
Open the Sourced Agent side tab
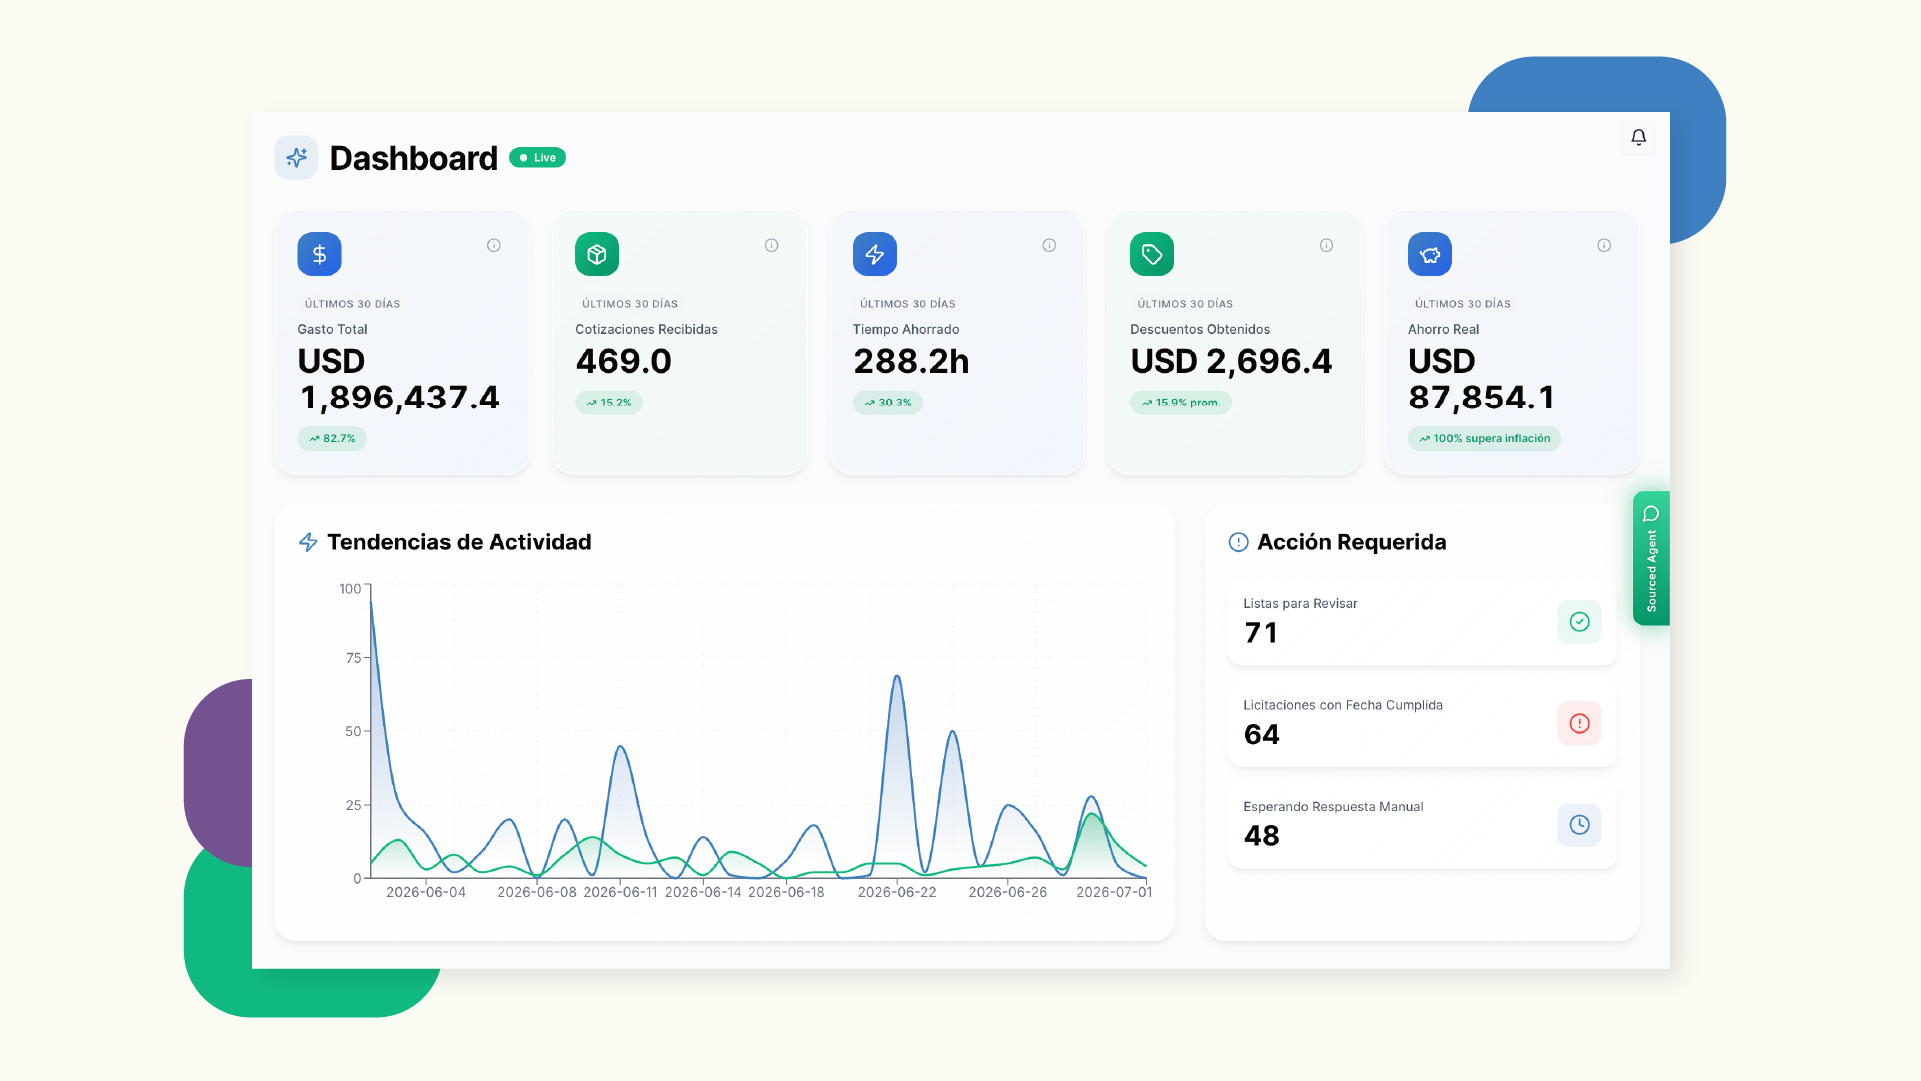(1651, 558)
